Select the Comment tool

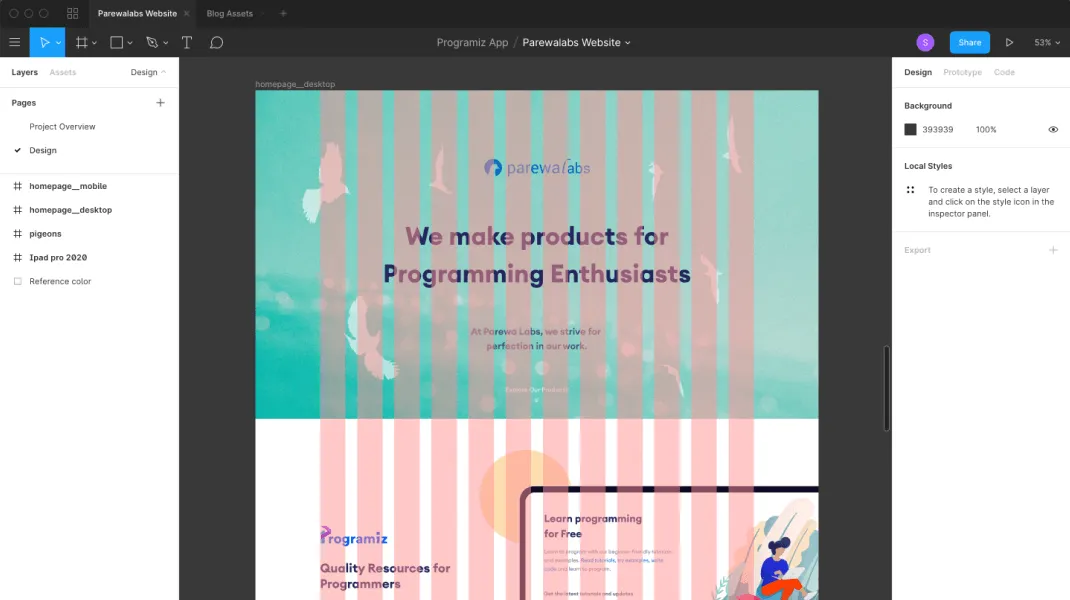216,42
